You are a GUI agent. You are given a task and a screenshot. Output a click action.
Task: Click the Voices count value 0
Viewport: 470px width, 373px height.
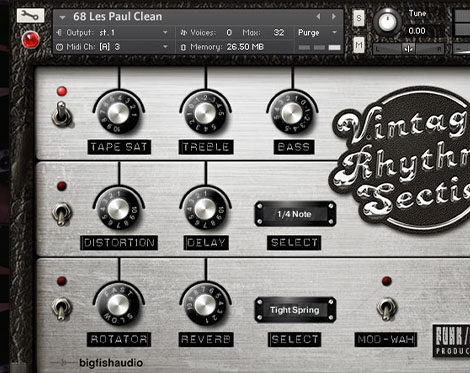[229, 33]
